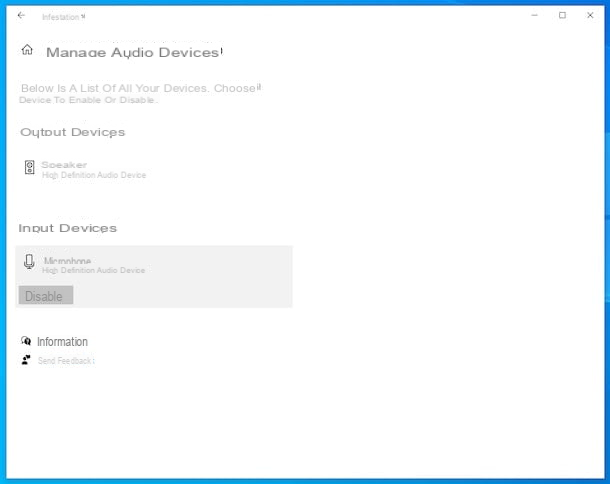Disable the Microphone input device

(x=46, y=295)
